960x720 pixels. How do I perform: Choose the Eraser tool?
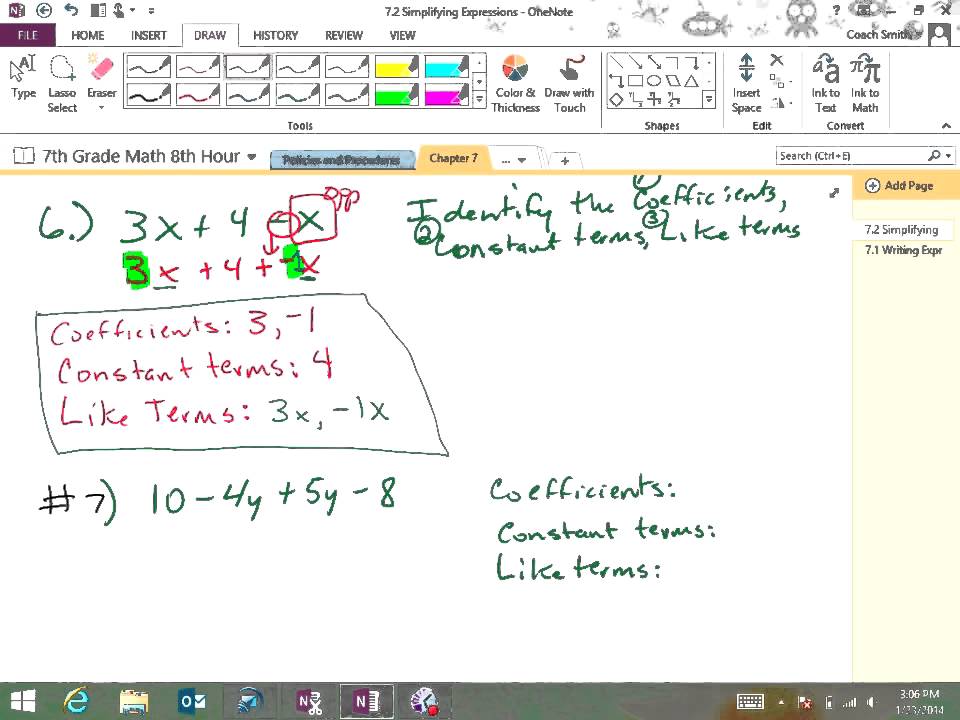point(102,76)
